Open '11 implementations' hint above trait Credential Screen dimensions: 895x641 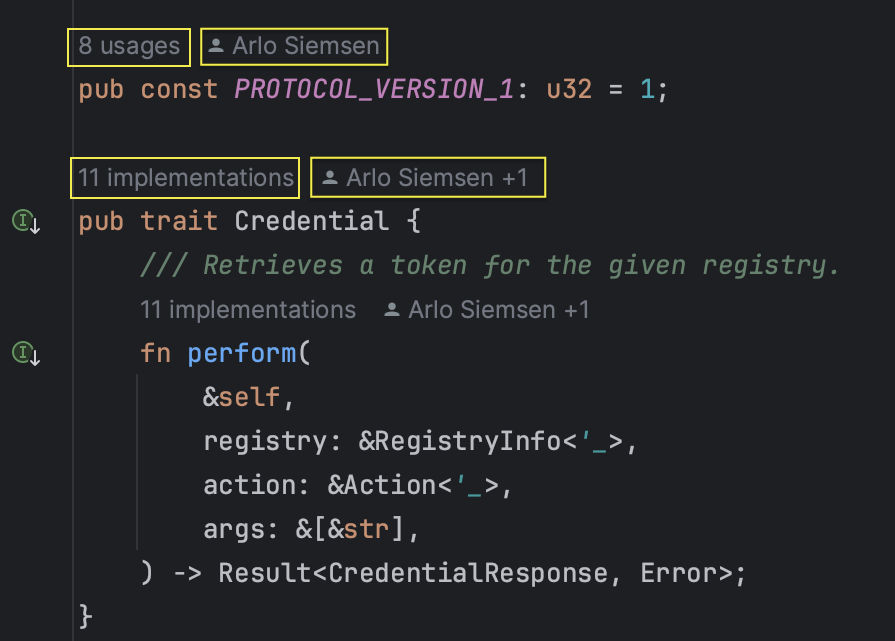pyautogui.click(x=184, y=177)
